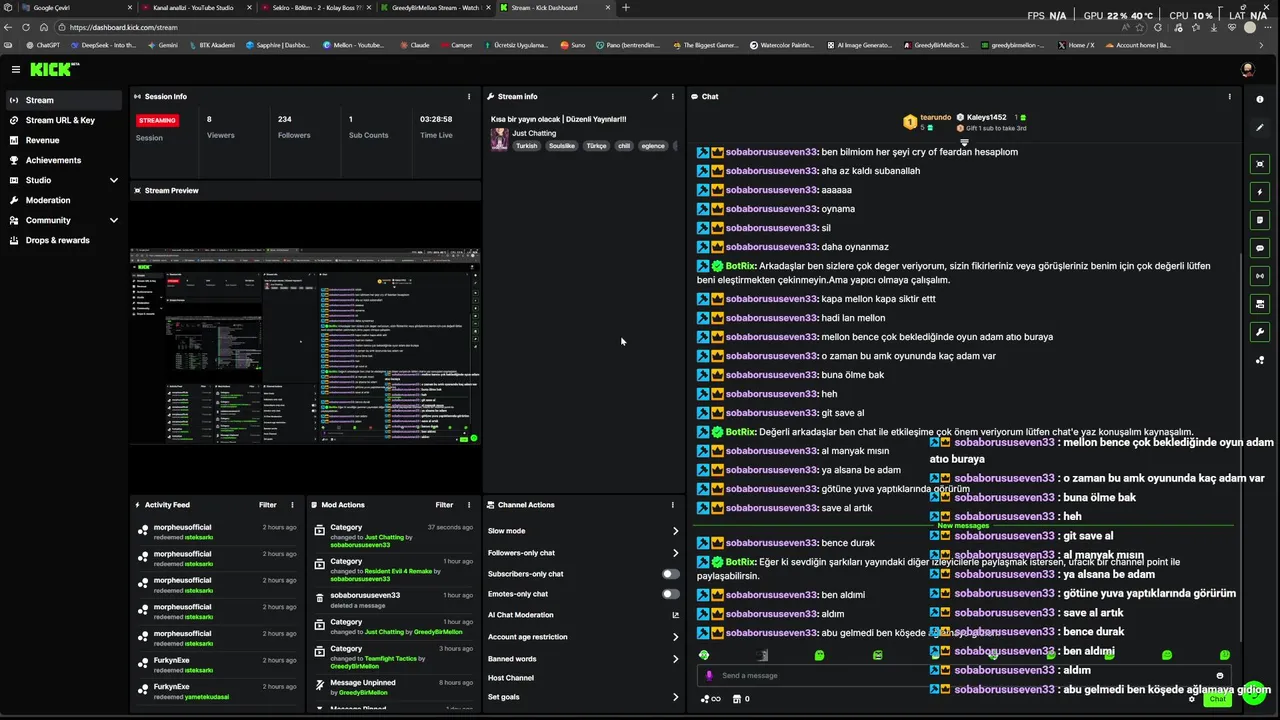Open AI Chat Moderation external link
Screen dimensions: 1280x720
(675, 615)
